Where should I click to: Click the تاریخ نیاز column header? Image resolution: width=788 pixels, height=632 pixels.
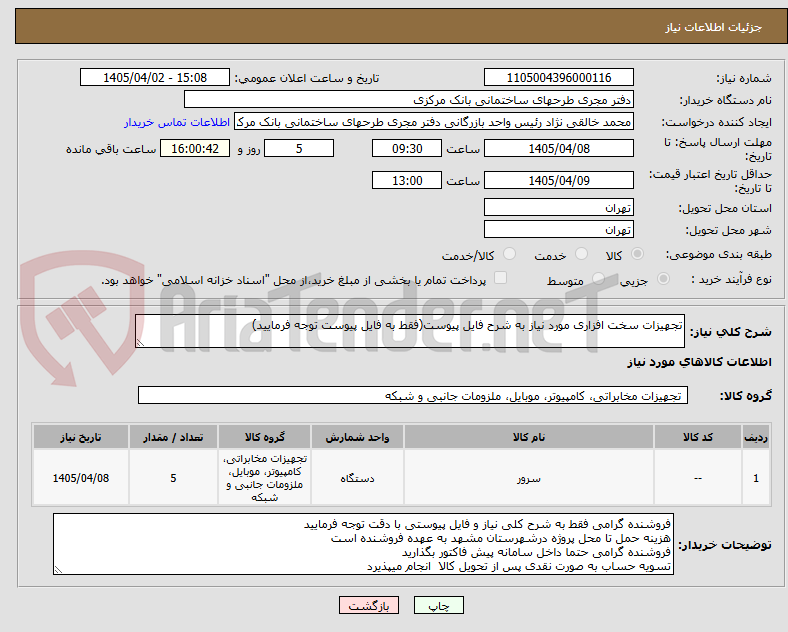pyautogui.click(x=81, y=437)
